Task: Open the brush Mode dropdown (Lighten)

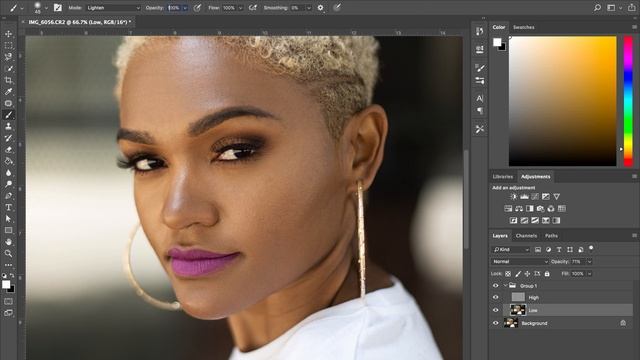Action: coord(113,8)
